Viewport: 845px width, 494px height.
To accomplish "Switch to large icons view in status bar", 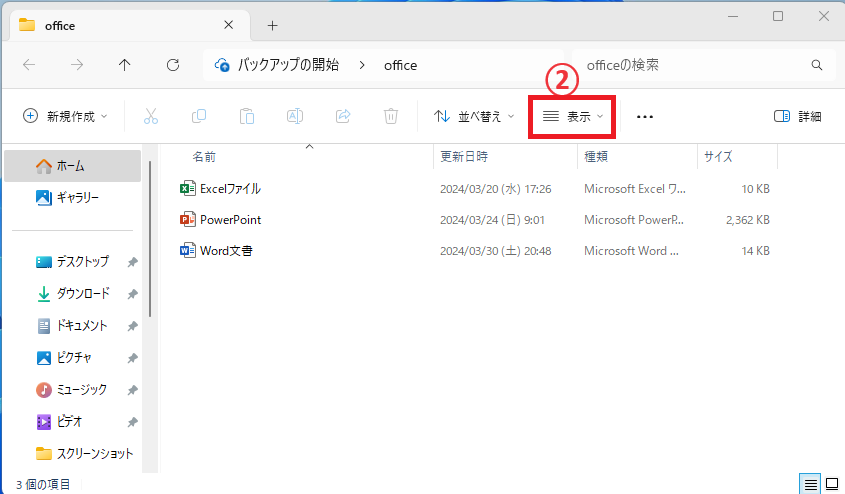I will click(833, 484).
